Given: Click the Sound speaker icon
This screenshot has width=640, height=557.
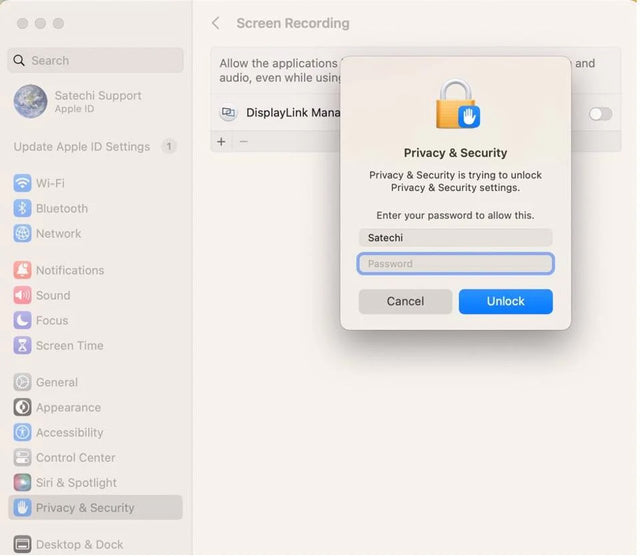Looking at the screenshot, I should (x=22, y=296).
